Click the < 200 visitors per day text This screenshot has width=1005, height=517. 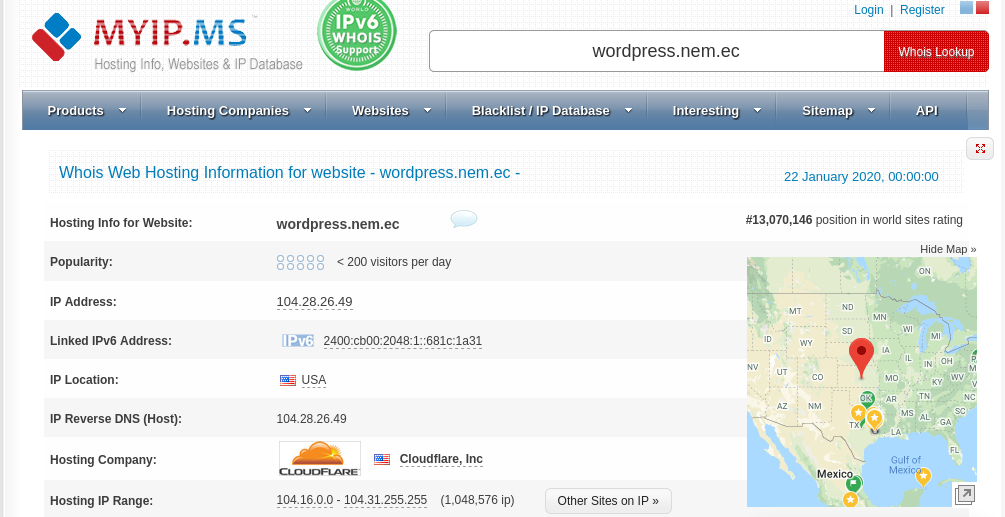(394, 262)
